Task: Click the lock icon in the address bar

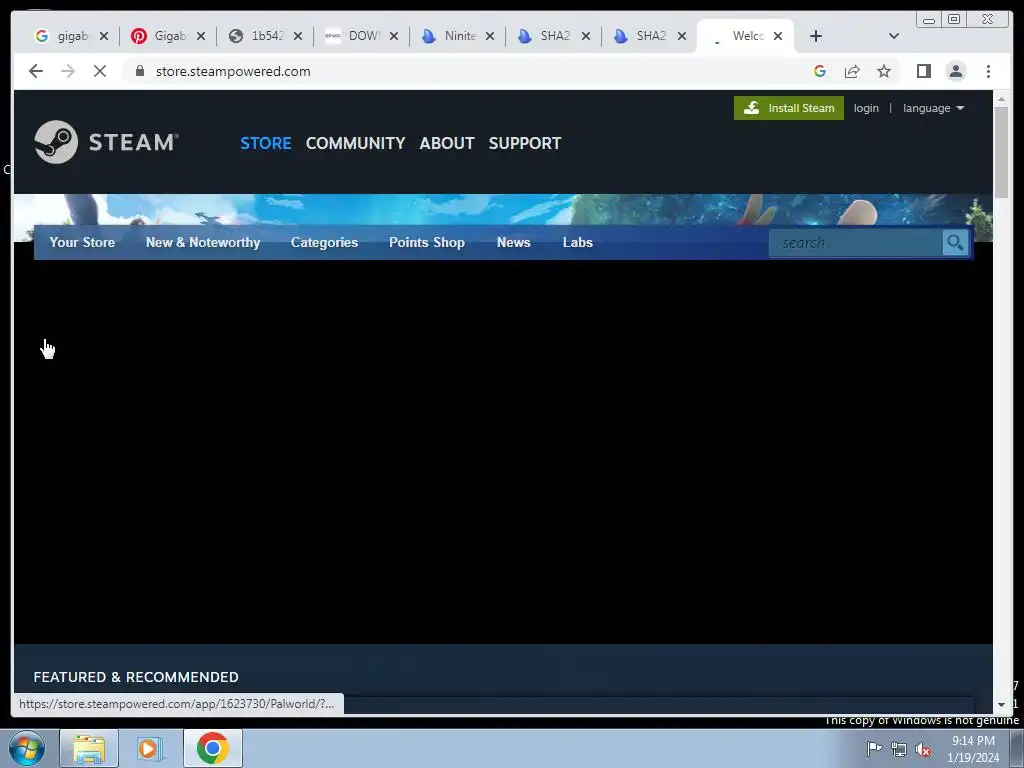Action: [140, 71]
